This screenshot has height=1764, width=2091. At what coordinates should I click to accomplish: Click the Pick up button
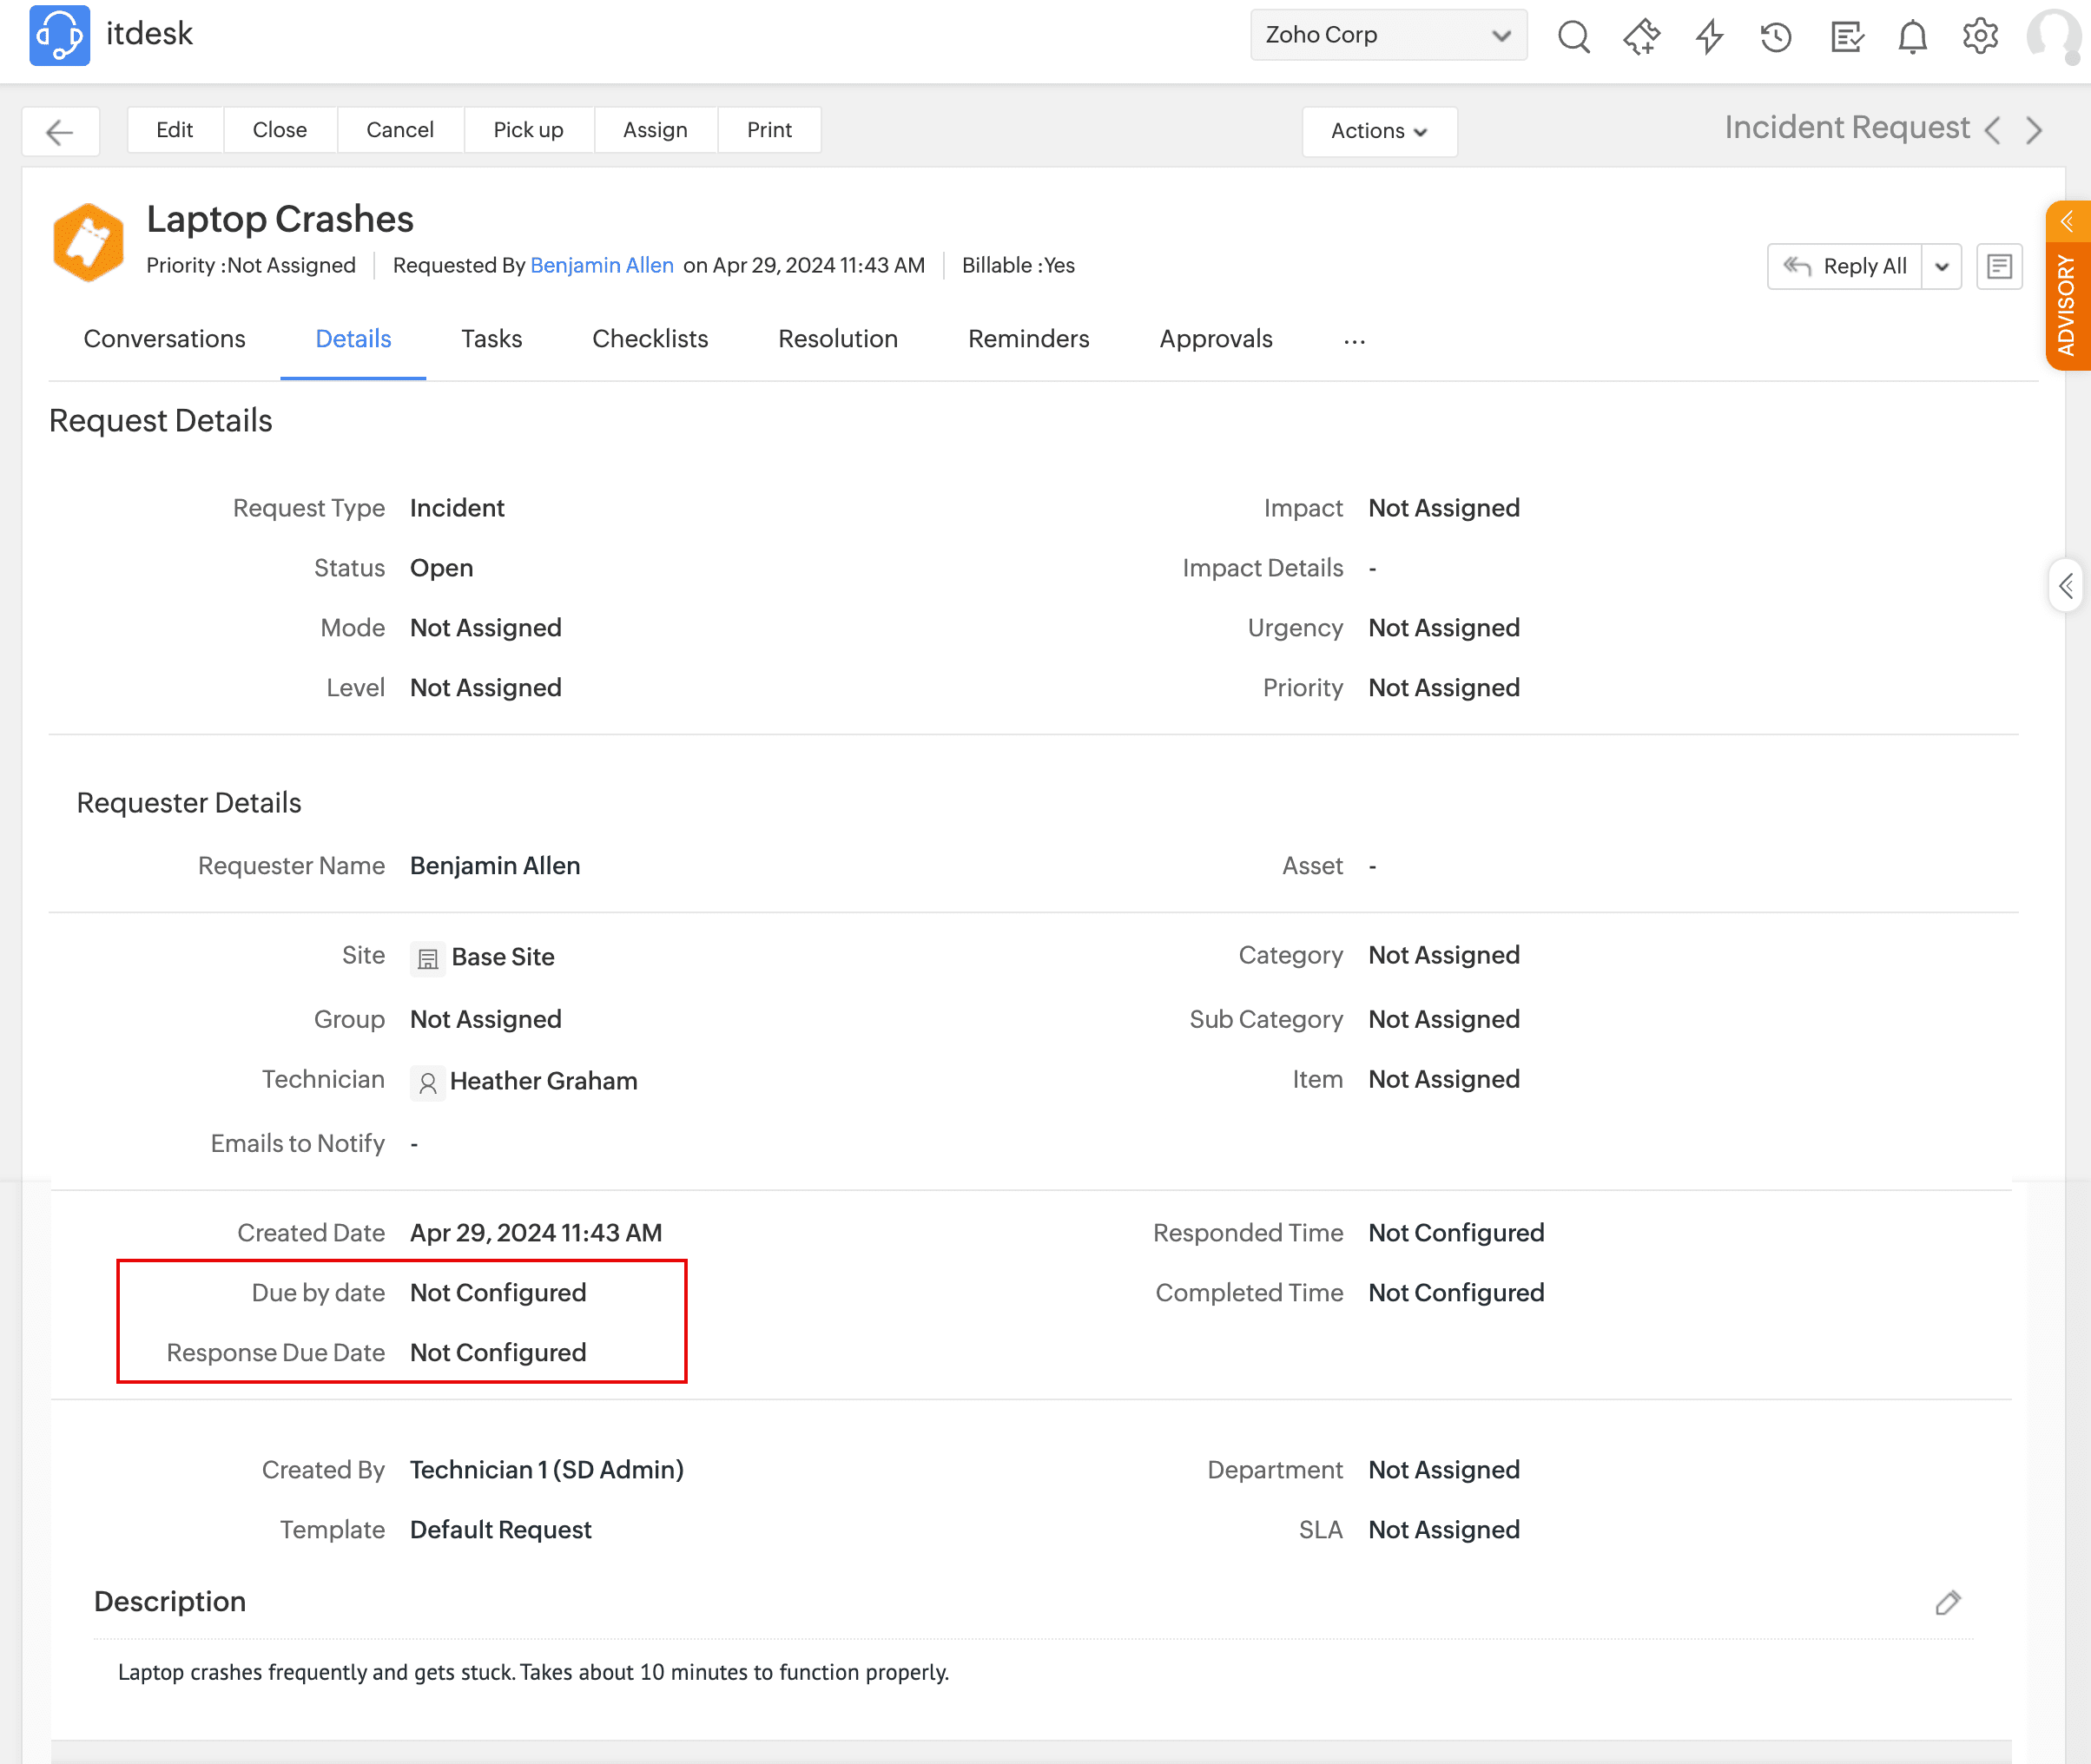tap(528, 130)
